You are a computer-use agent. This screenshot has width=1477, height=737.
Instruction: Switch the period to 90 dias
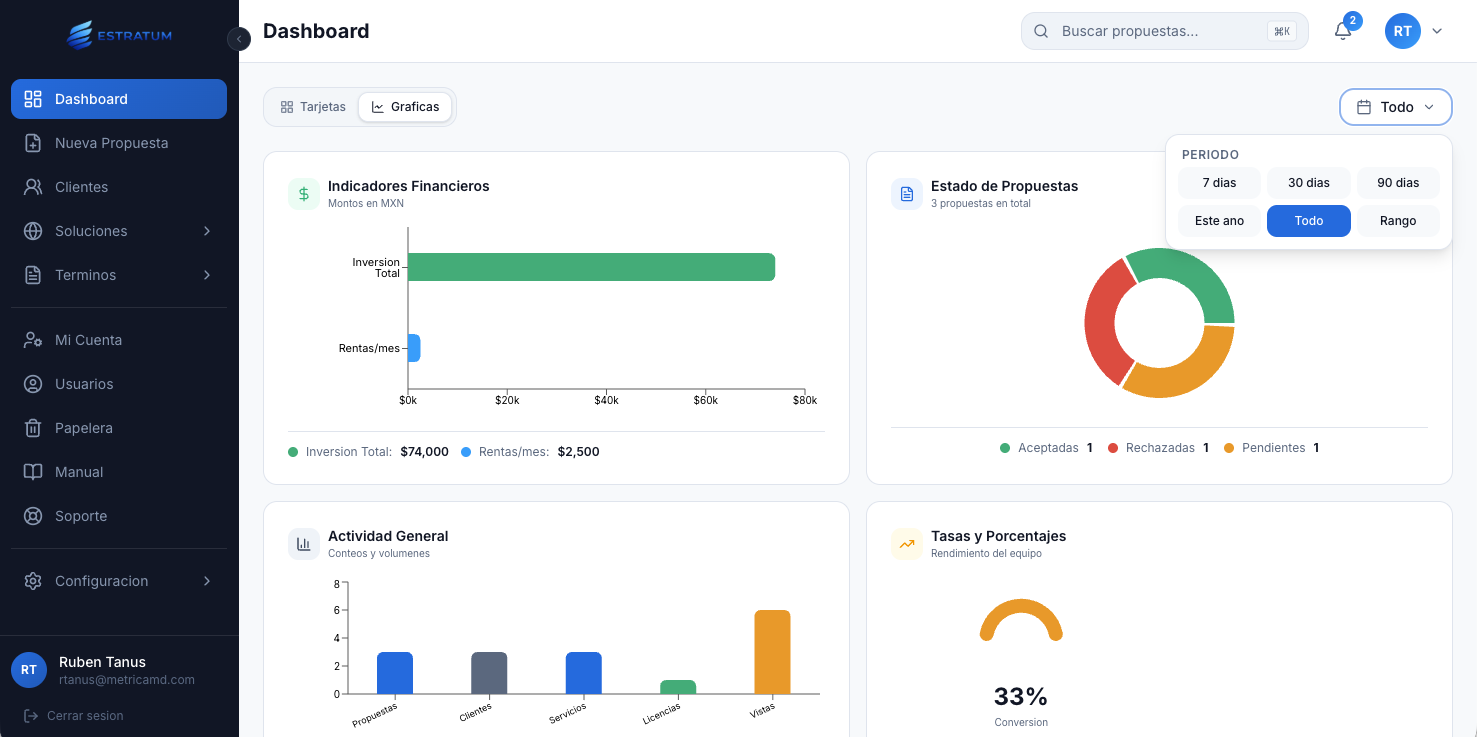(1398, 182)
